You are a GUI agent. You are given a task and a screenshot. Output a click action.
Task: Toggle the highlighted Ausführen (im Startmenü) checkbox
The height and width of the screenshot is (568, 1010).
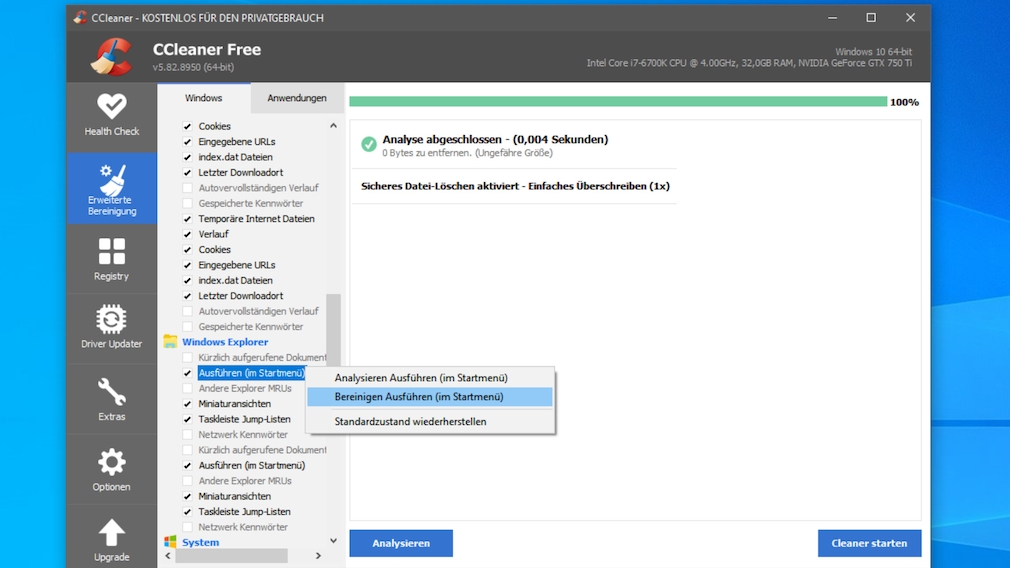pyautogui.click(x=187, y=373)
